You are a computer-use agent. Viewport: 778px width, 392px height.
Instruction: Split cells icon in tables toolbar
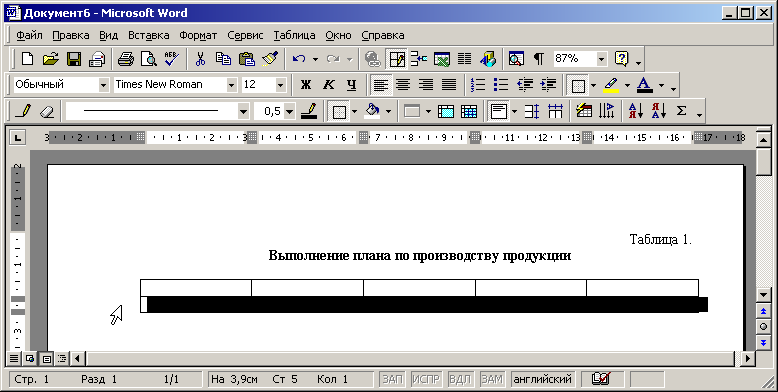pos(469,111)
